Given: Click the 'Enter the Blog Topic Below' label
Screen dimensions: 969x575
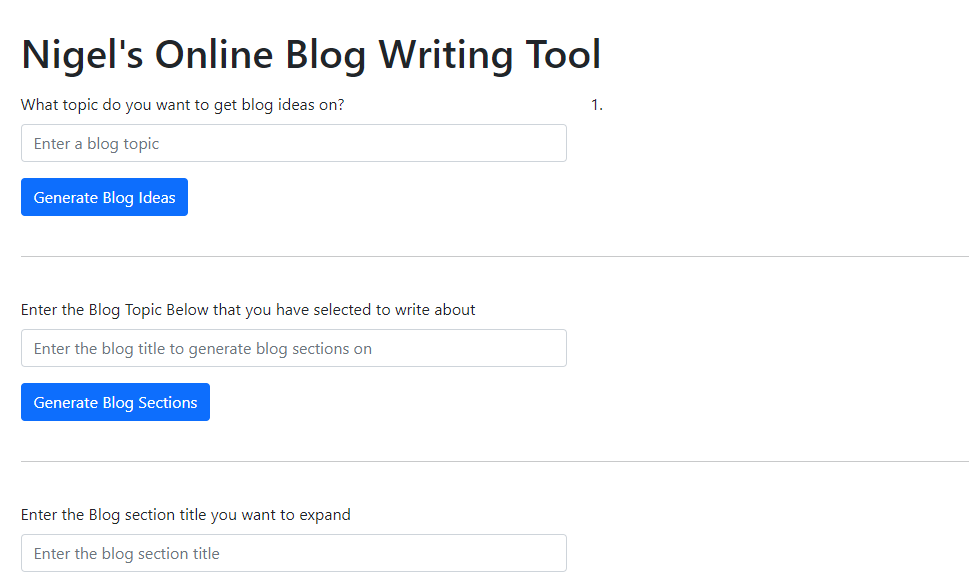Looking at the screenshot, I should click(248, 309).
